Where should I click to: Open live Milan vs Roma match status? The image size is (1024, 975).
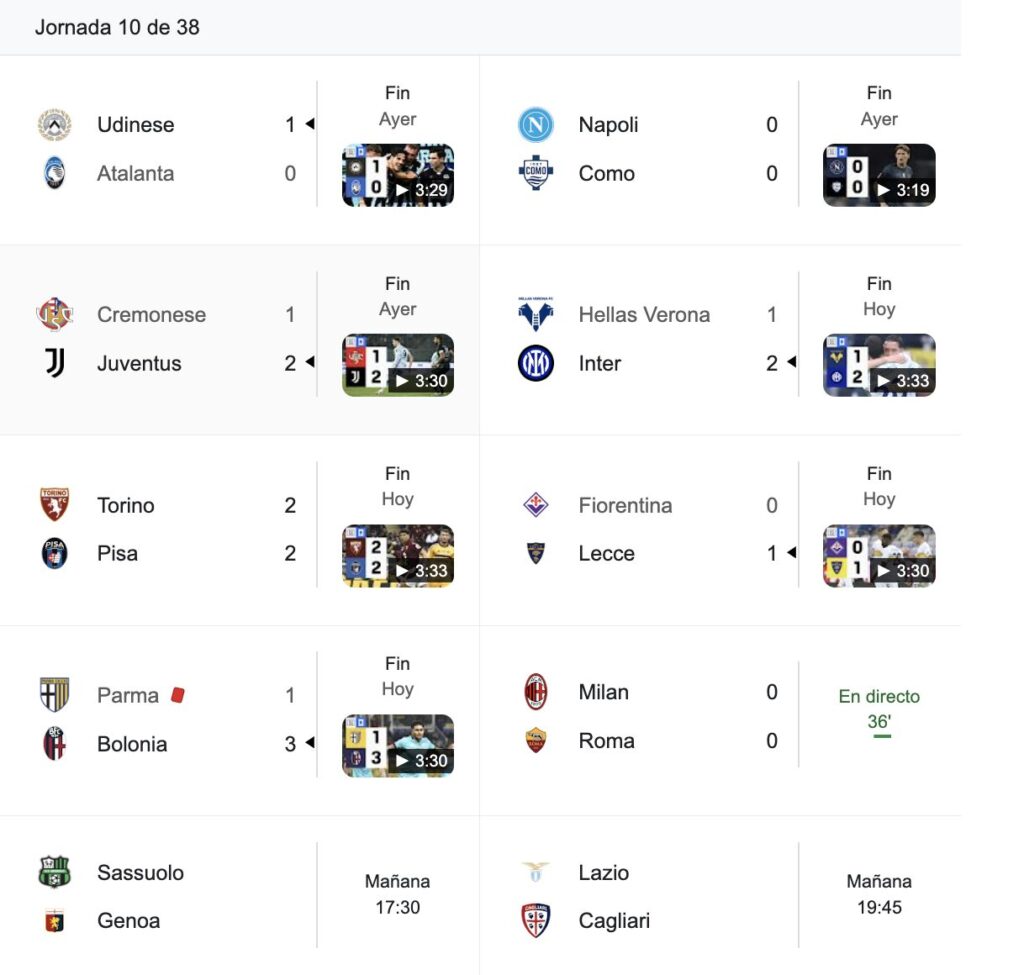[879, 709]
